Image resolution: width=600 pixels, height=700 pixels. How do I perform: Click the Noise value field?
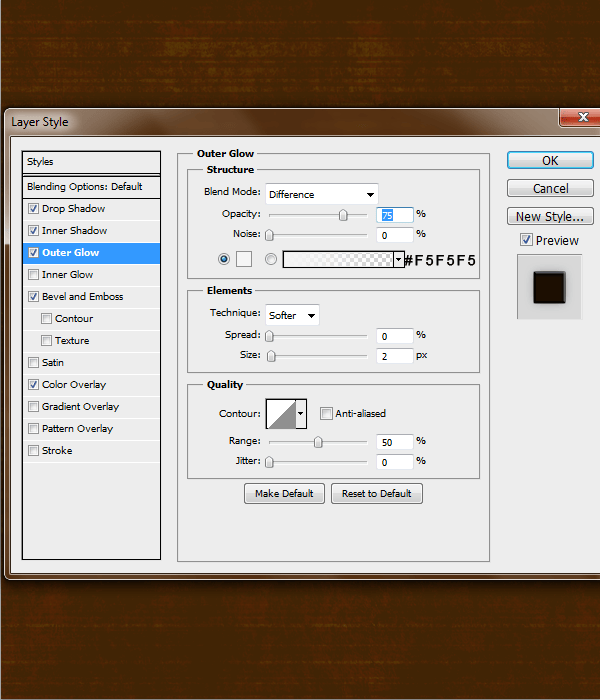[x=395, y=235]
